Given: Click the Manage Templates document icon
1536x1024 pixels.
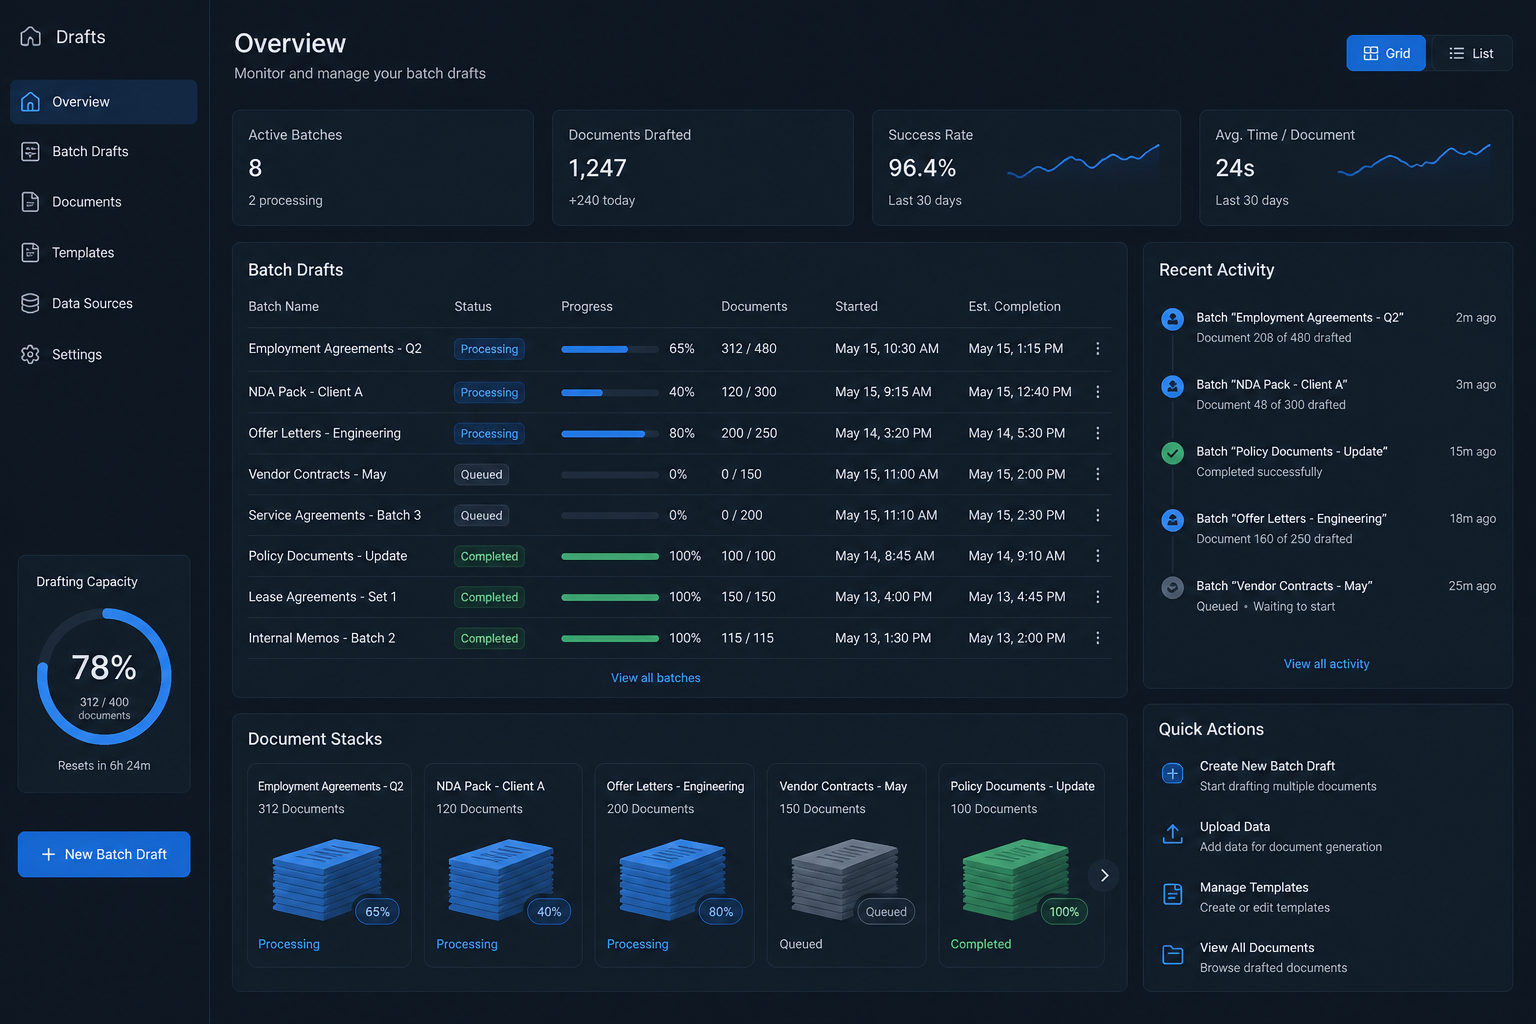Looking at the screenshot, I should 1173,894.
